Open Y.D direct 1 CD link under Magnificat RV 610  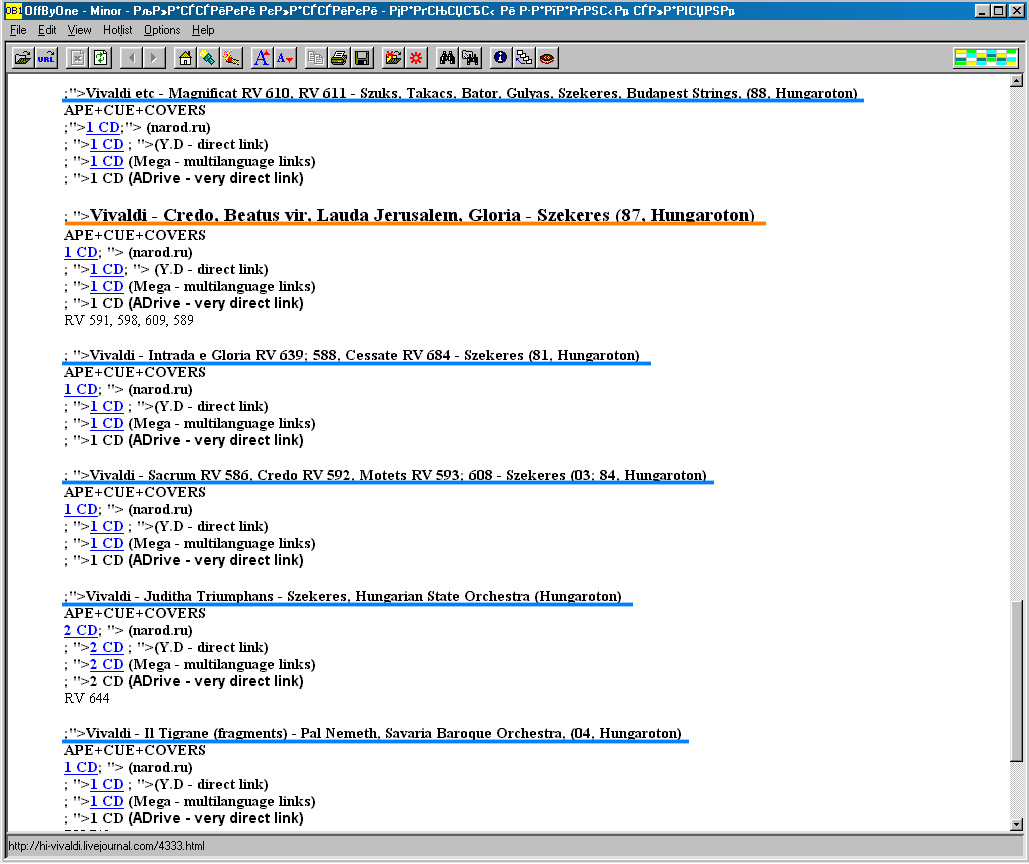tap(107, 144)
